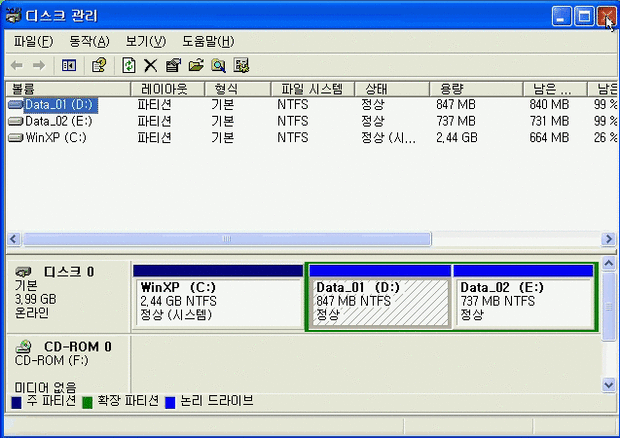Click the WinXP (C:) volume drive icon

(15, 138)
